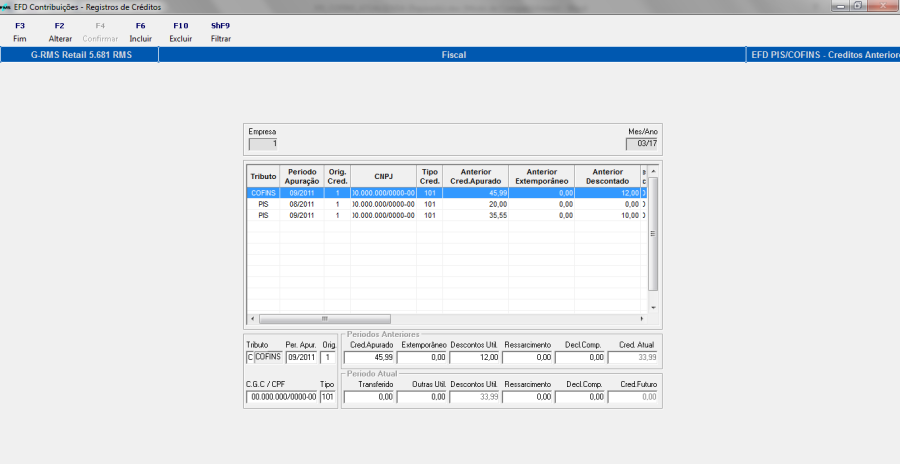Click the F2 Alterar toolbar button
The image size is (900, 464).
[x=60, y=32]
